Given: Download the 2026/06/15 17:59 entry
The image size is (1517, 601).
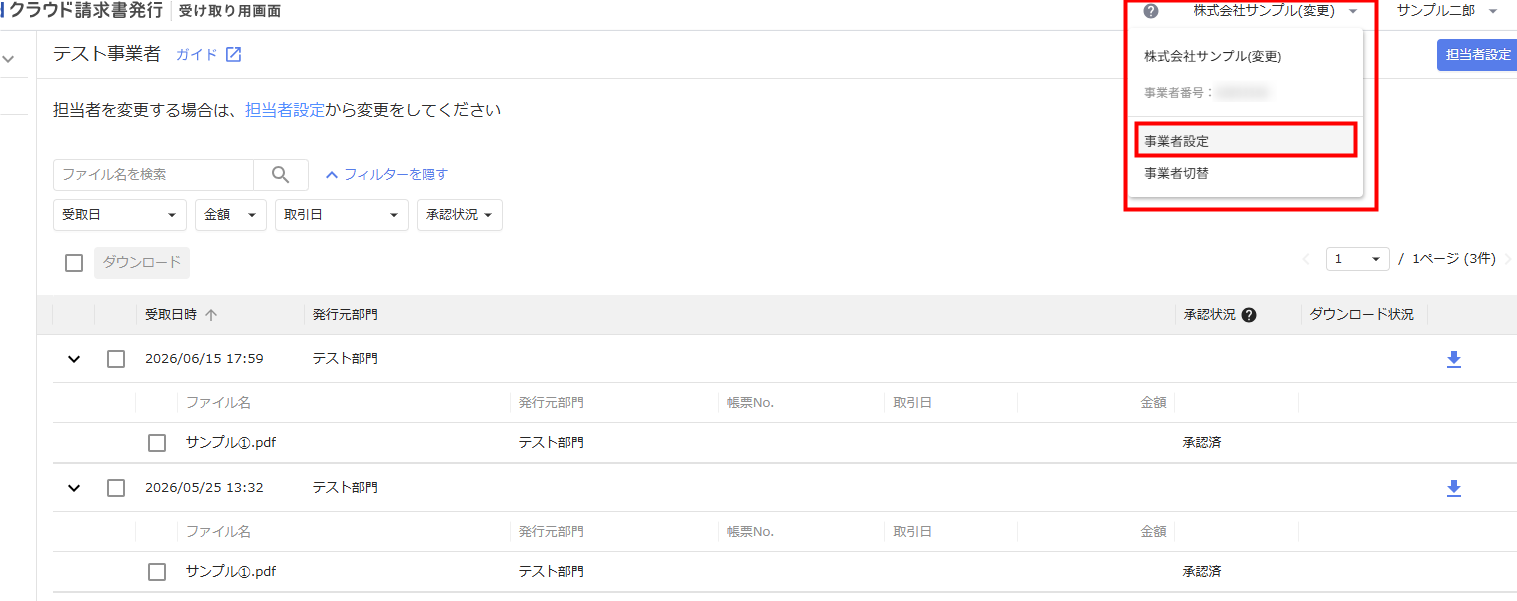Looking at the screenshot, I should pos(1454,359).
